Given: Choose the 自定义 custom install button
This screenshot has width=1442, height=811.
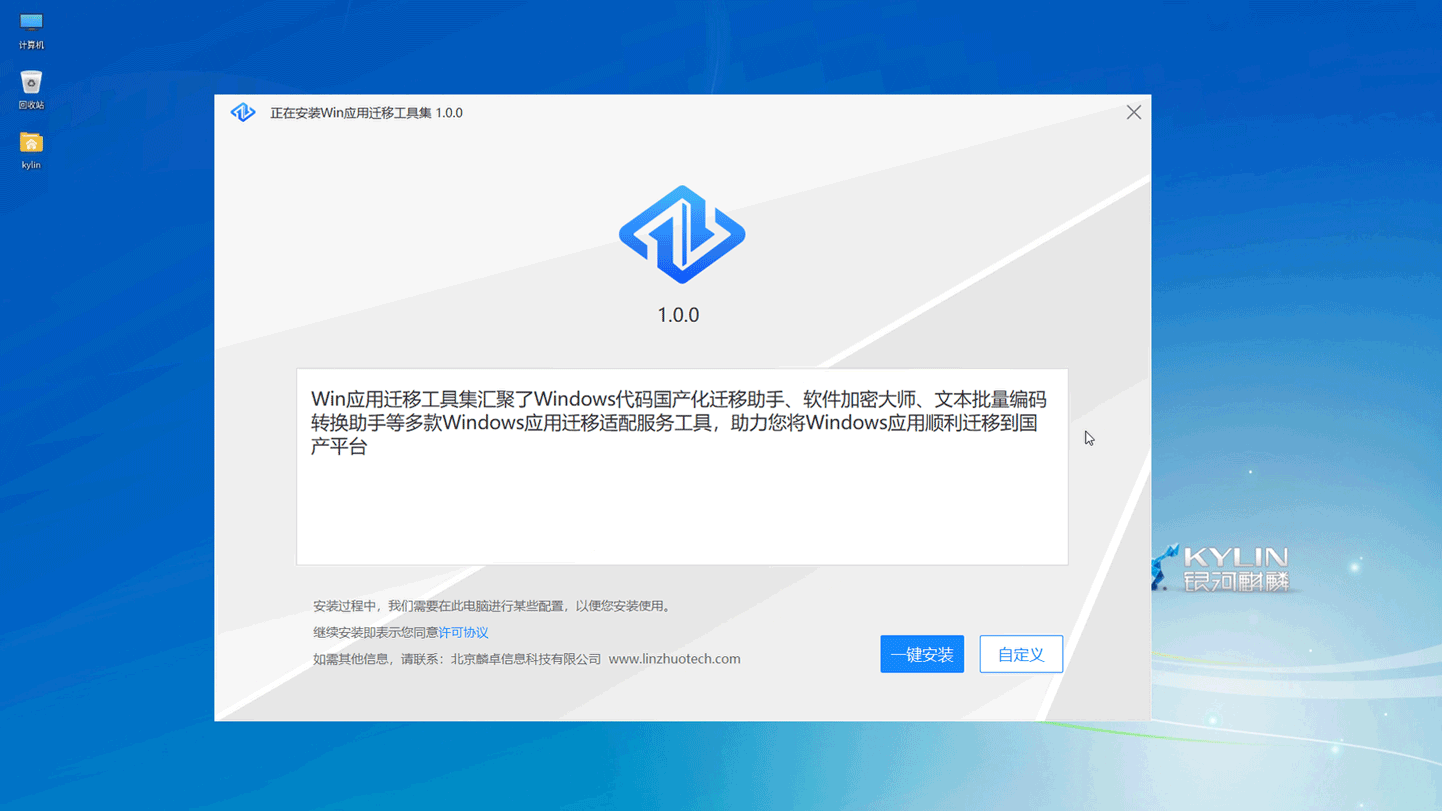Looking at the screenshot, I should coord(1021,654).
